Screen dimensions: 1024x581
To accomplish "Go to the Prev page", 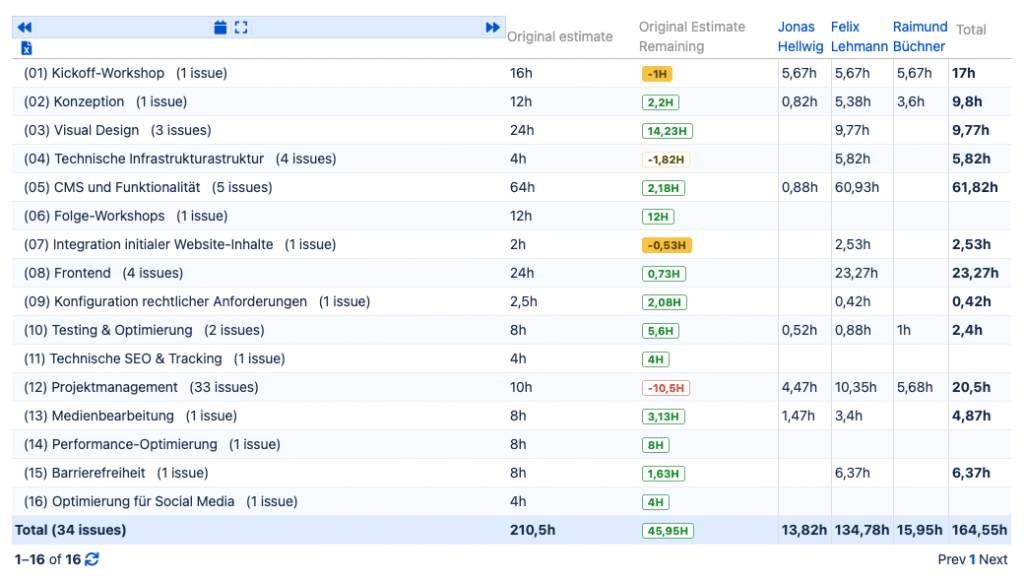I will (x=951, y=560).
